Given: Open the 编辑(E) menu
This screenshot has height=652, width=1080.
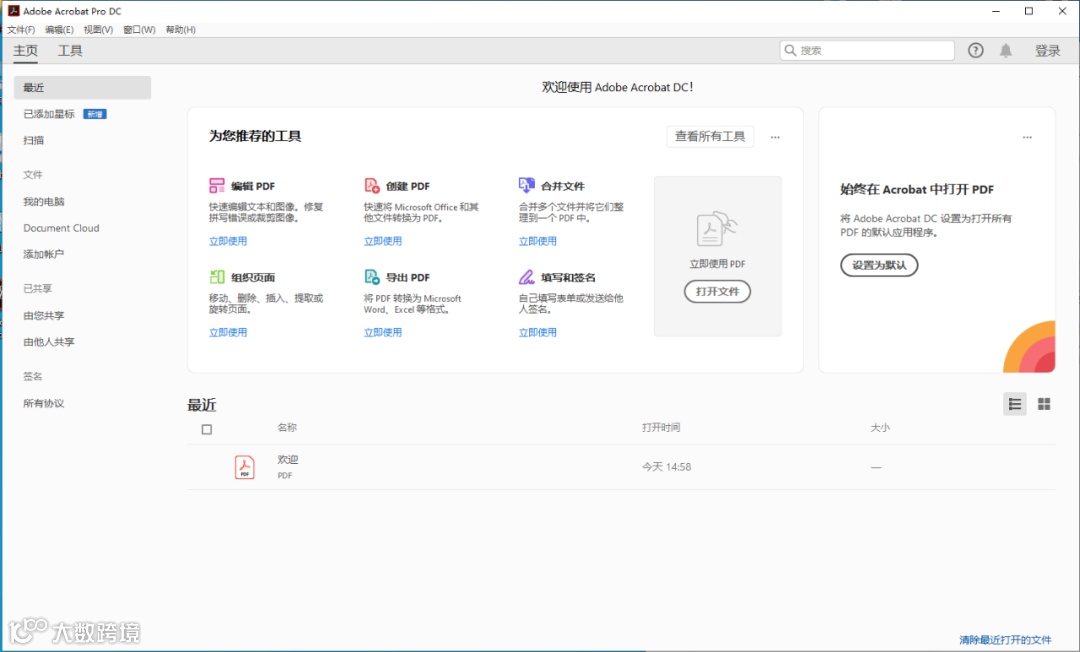Looking at the screenshot, I should tap(59, 30).
